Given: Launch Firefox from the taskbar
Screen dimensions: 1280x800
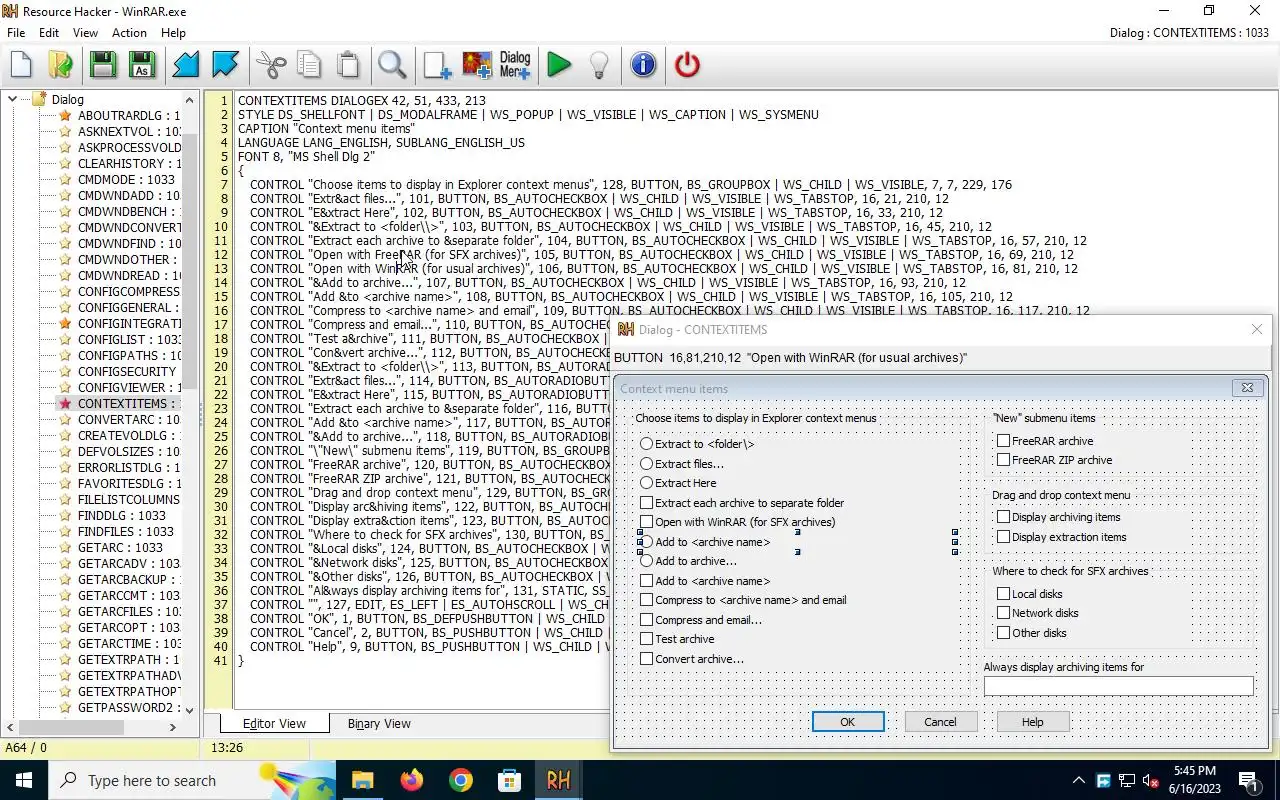Looking at the screenshot, I should tap(411, 780).
